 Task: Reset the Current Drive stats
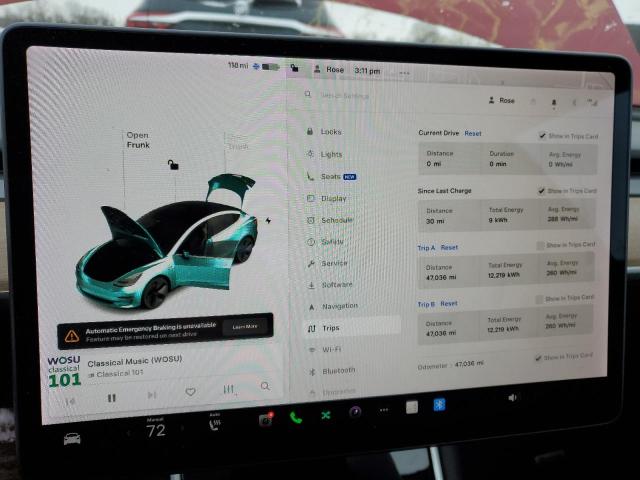point(473,133)
